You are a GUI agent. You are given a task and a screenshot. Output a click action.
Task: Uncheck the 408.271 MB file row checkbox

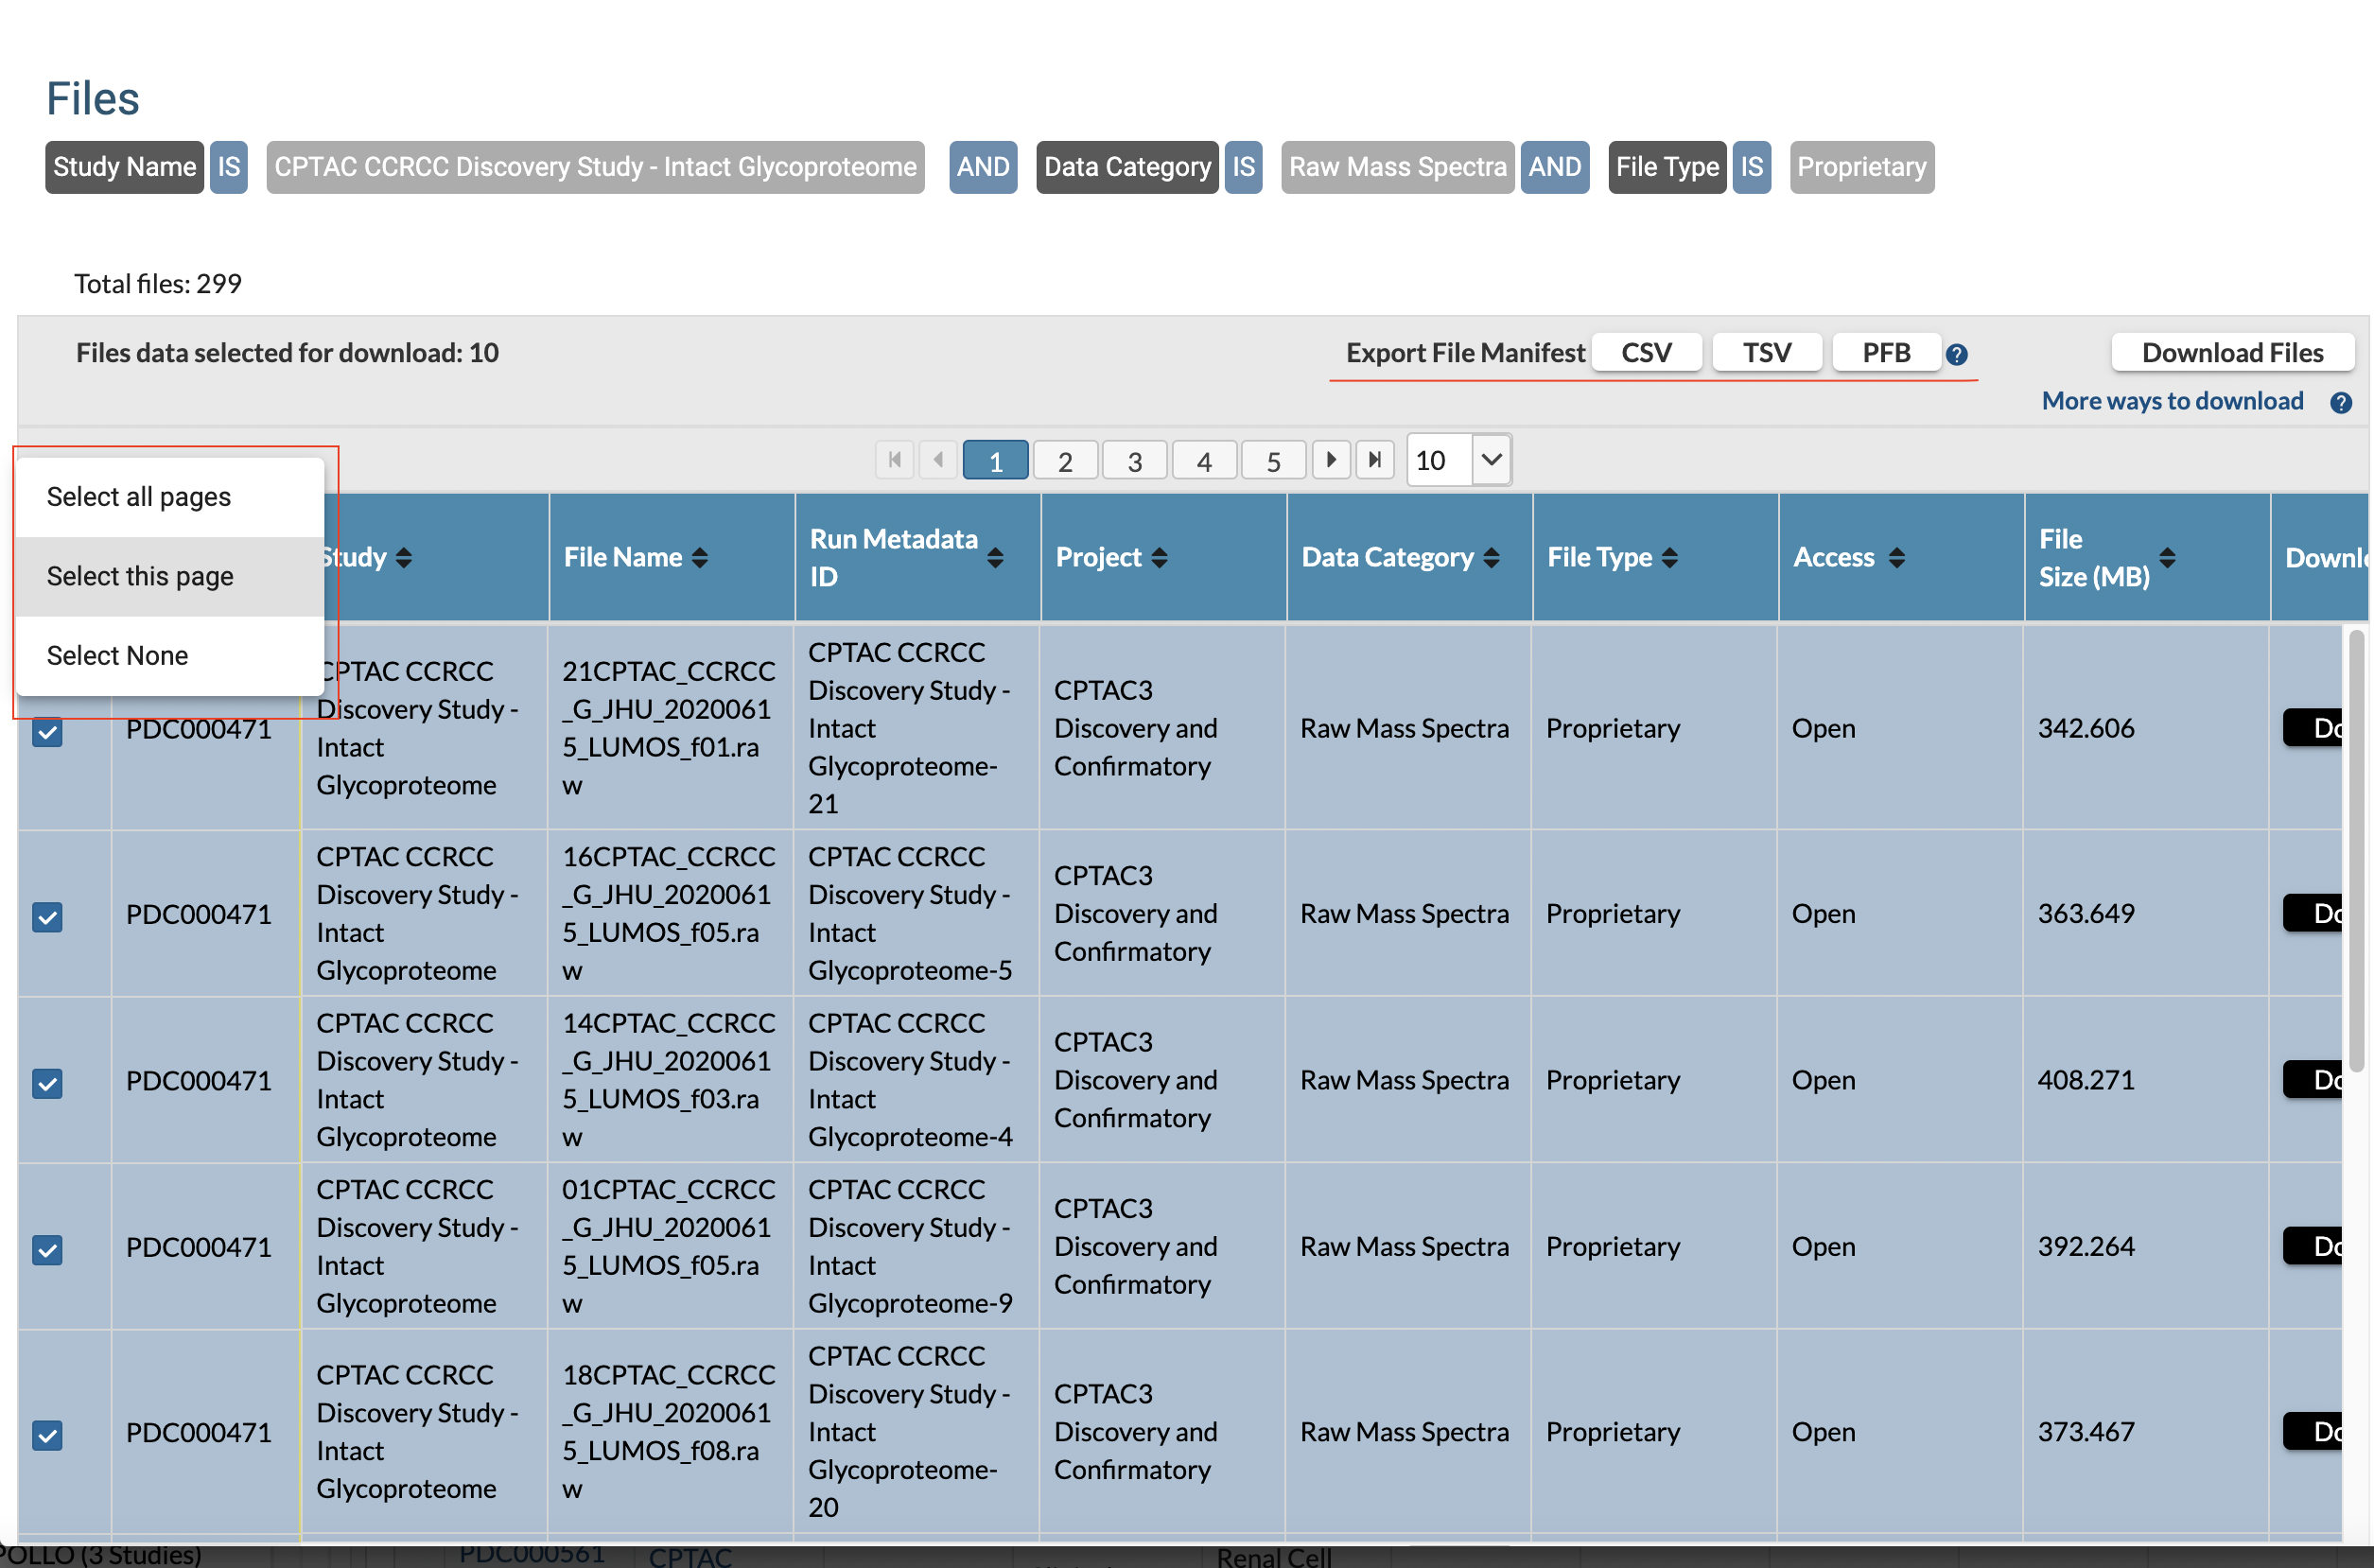pos(47,1083)
